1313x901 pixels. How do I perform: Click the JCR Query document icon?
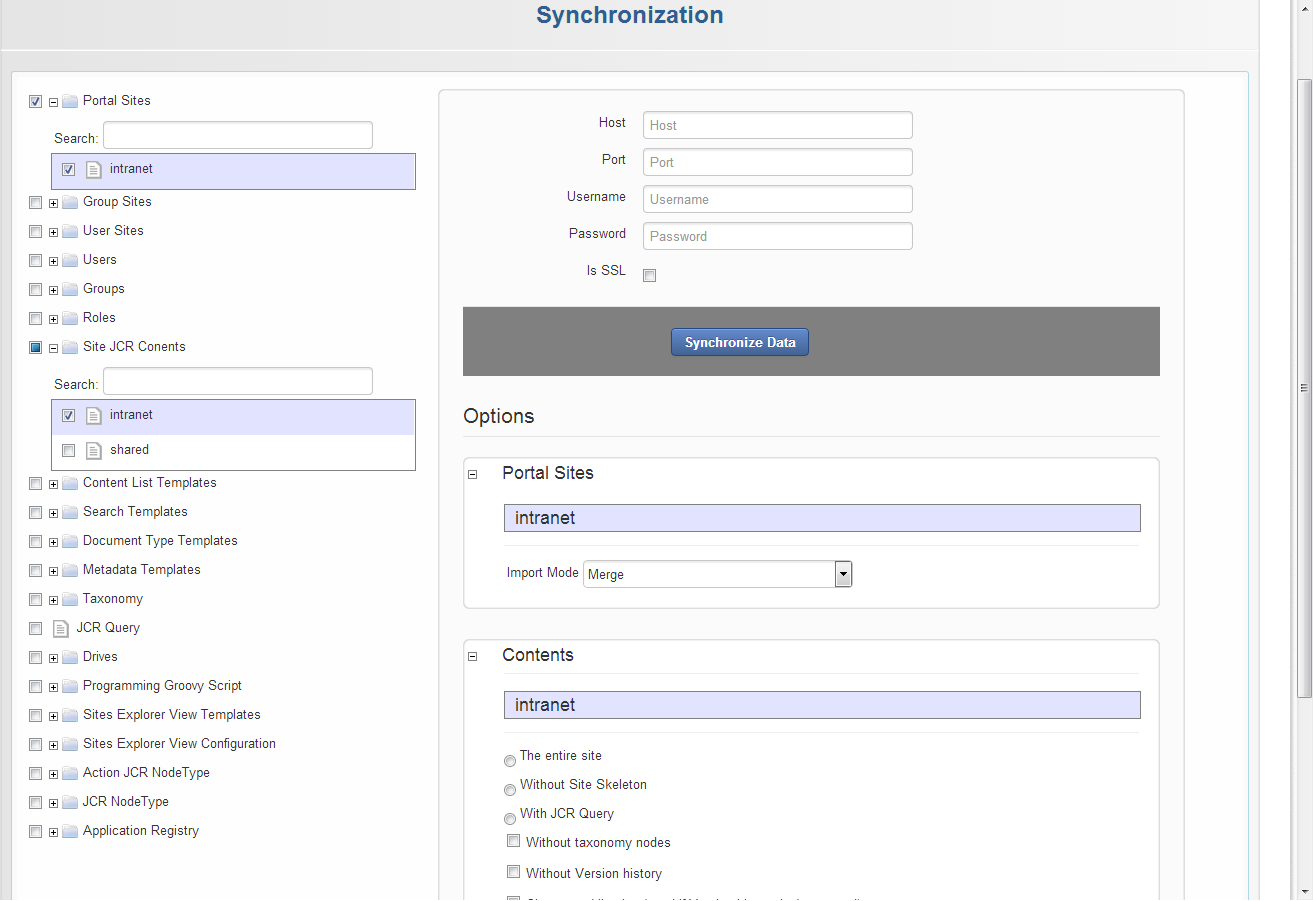pos(60,629)
